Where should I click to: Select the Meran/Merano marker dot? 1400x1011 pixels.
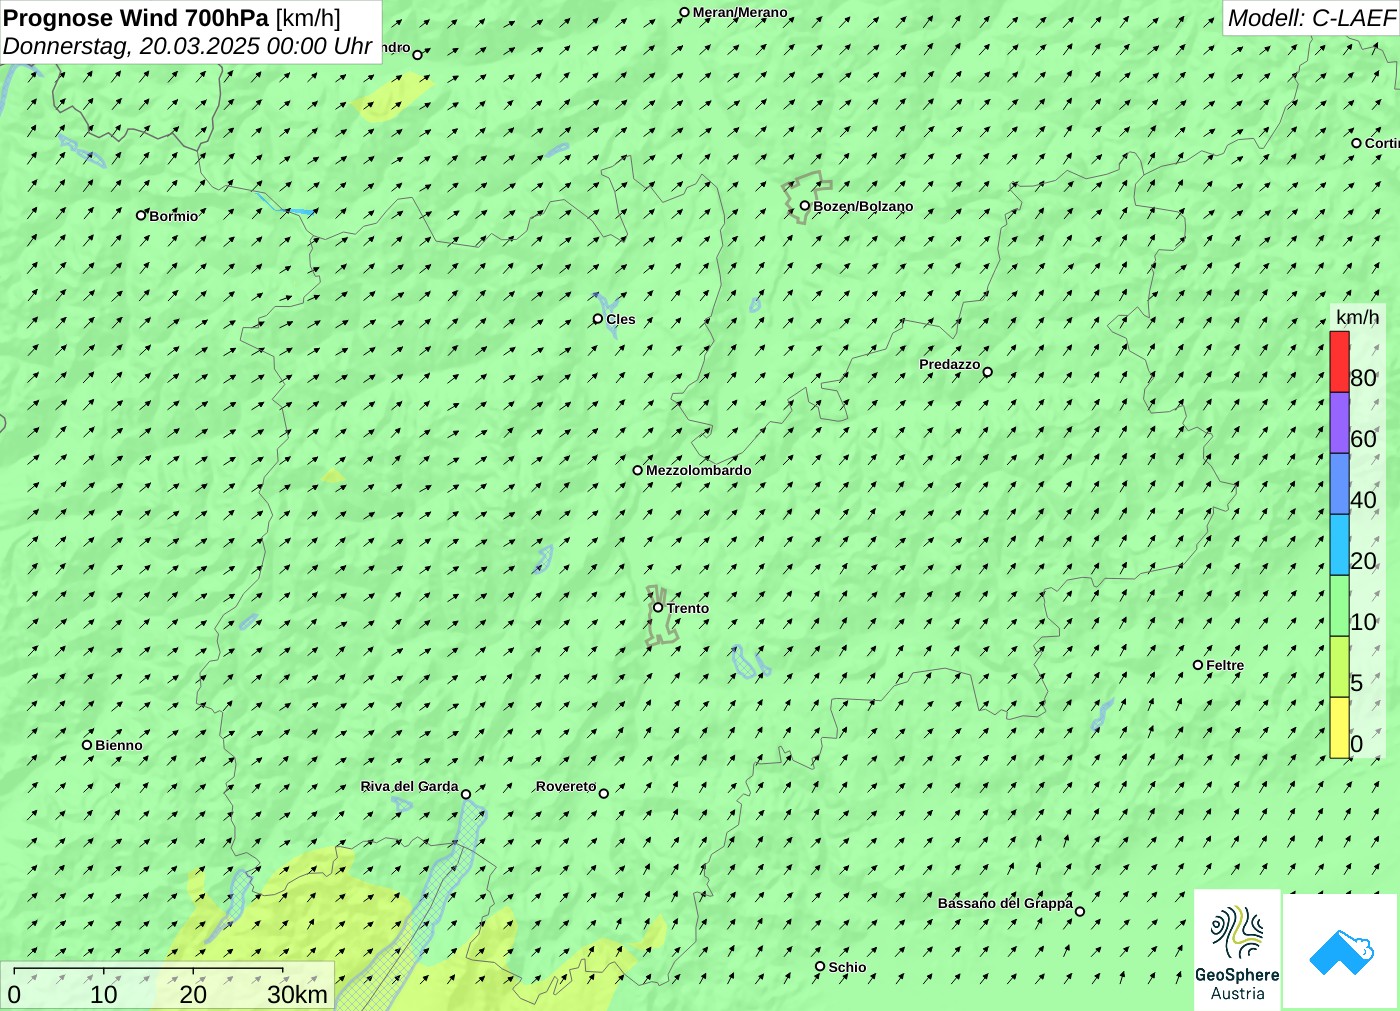(684, 13)
